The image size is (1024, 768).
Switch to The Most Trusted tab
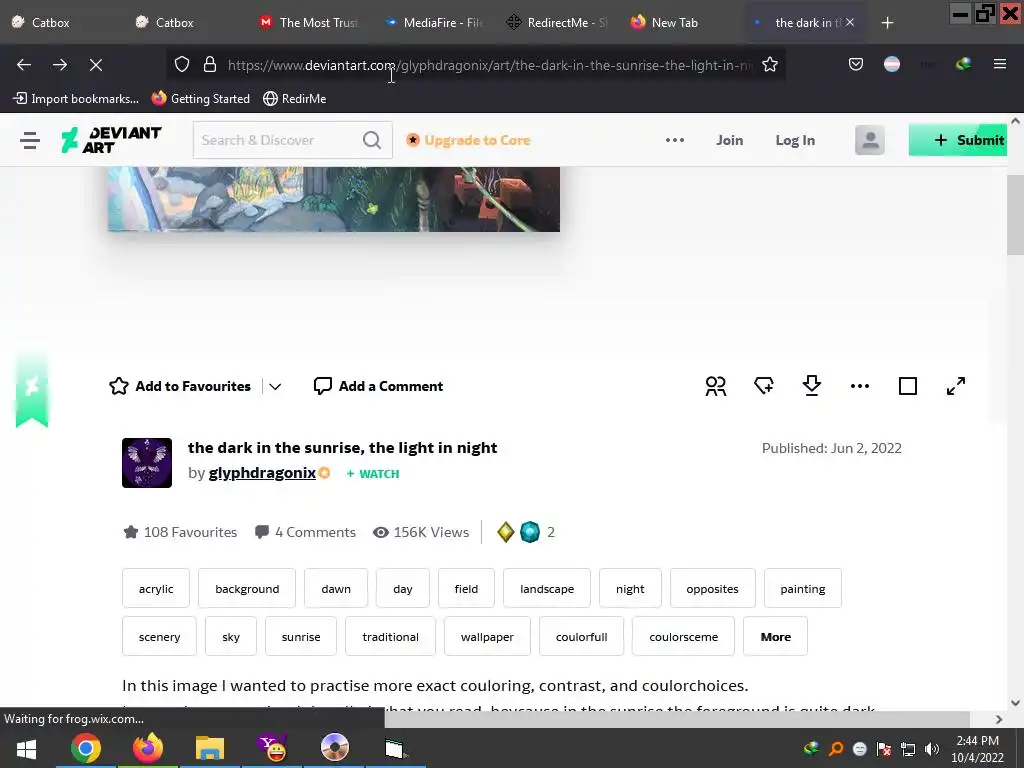click(x=312, y=23)
